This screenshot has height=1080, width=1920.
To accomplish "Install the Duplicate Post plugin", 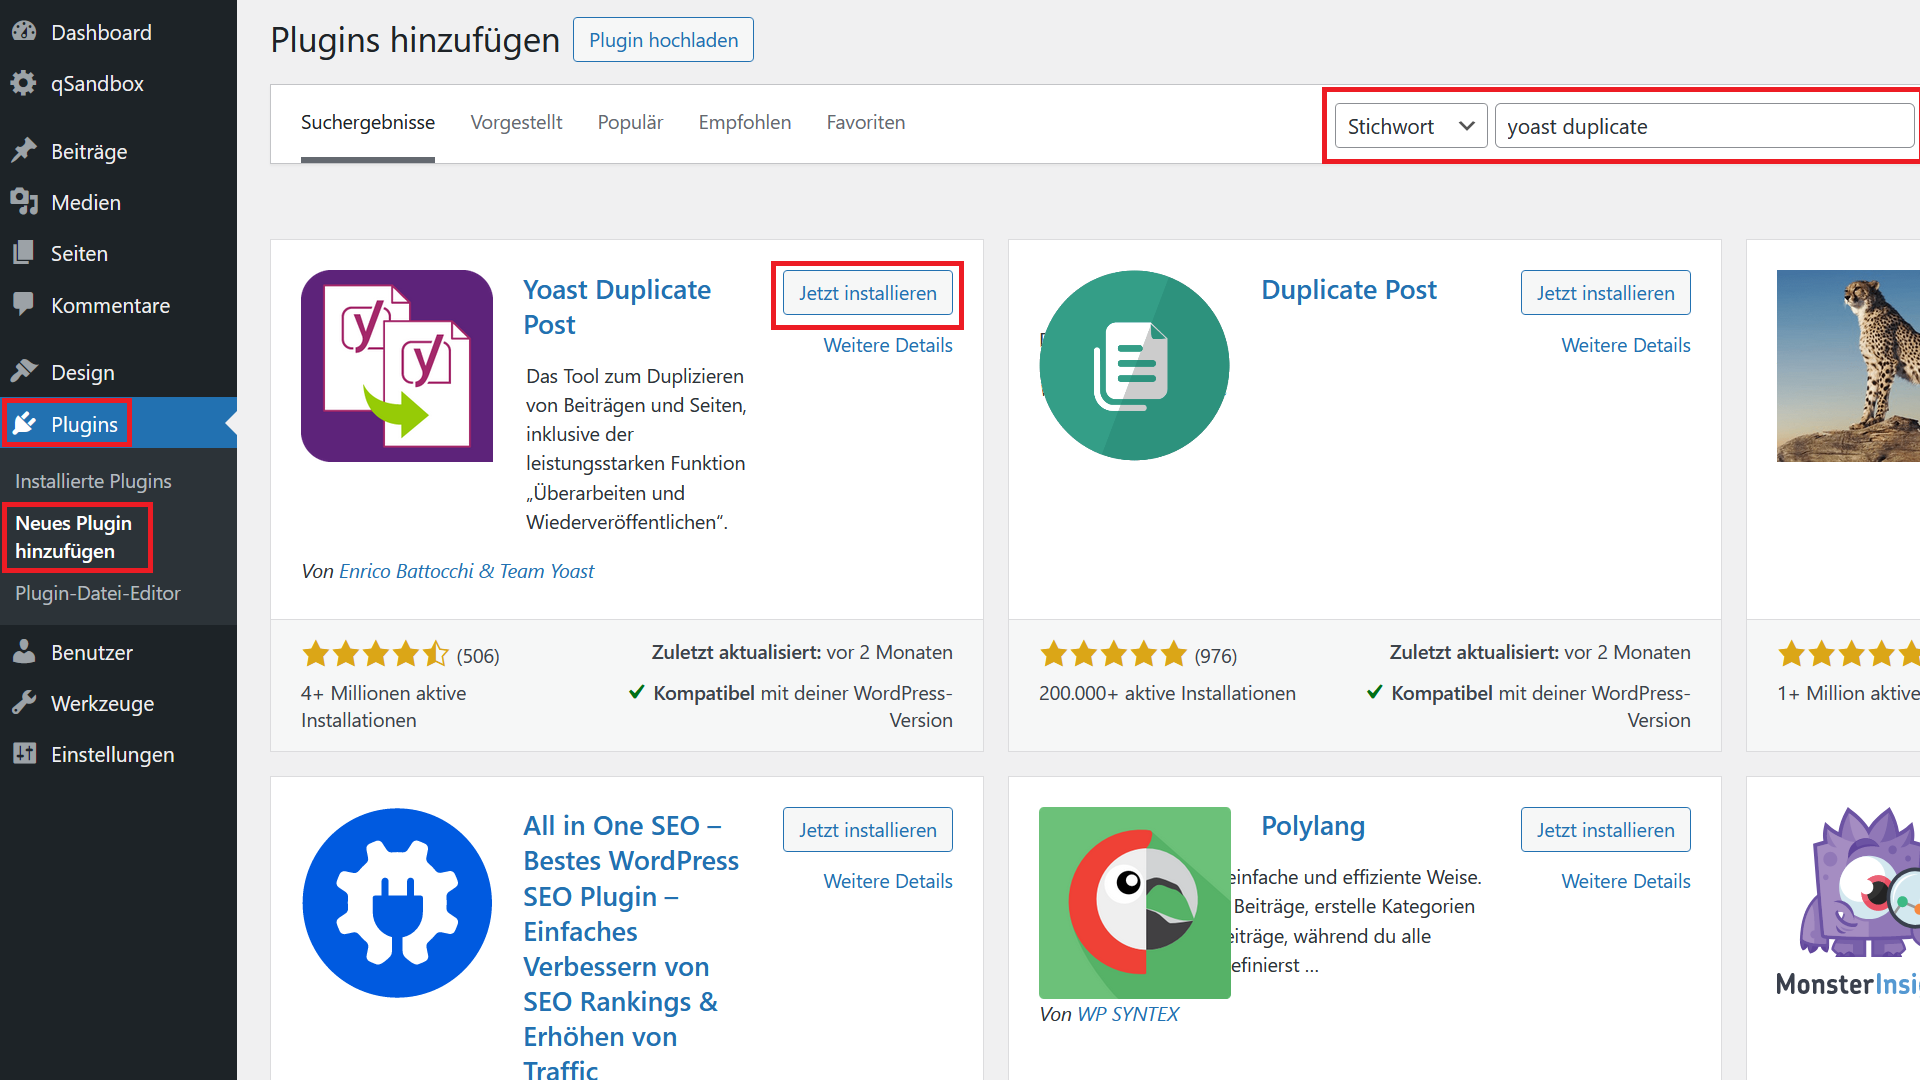I will point(1606,293).
